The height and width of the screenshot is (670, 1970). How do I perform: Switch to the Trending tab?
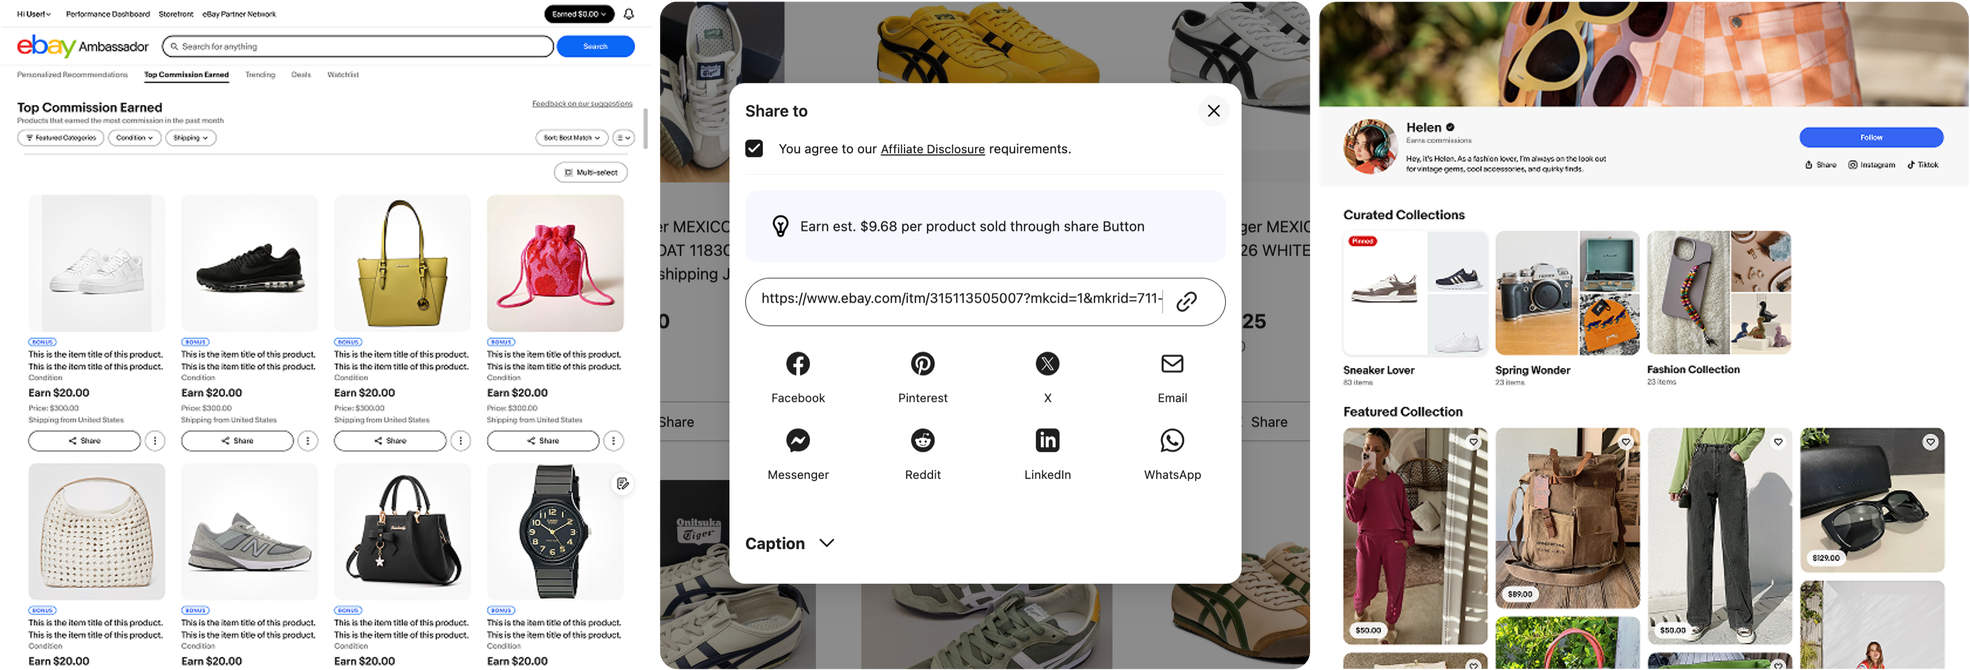[x=260, y=75]
